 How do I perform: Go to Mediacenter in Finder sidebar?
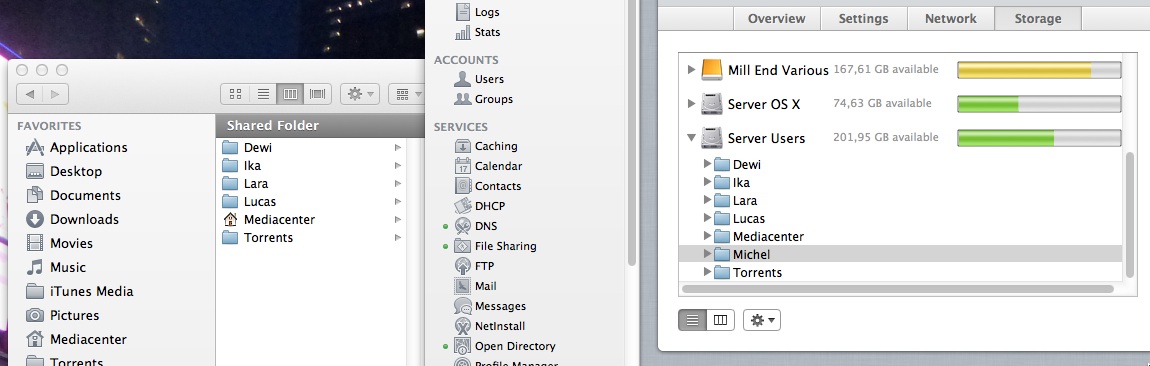(x=76, y=340)
